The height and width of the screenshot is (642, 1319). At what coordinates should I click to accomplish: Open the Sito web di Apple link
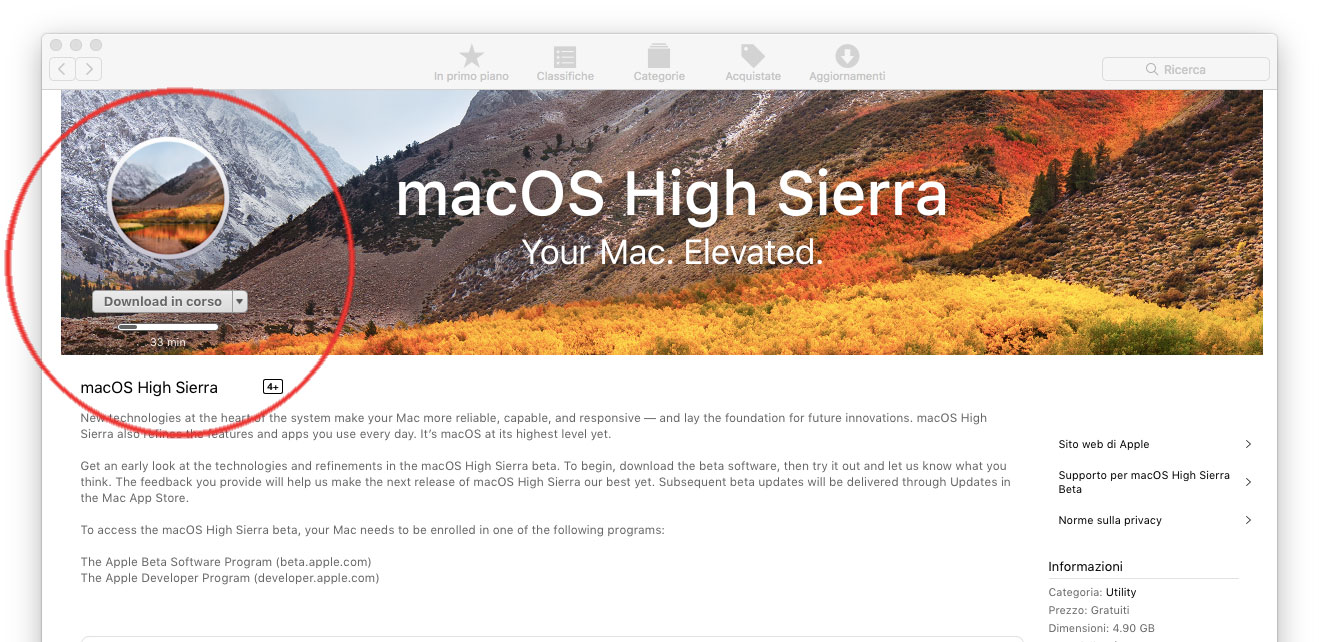tap(1103, 444)
